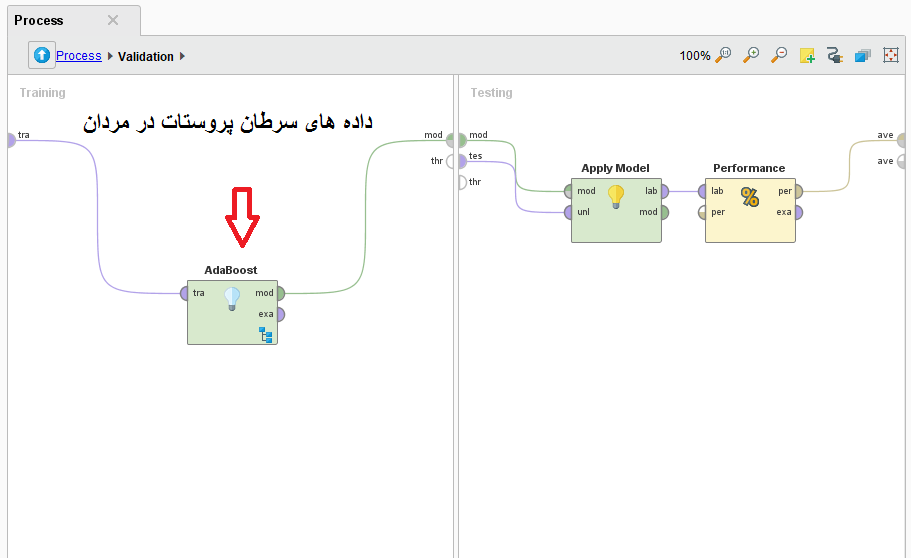Click the auto-wire connect ports plug icon
The width and height of the screenshot is (911, 558).
pyautogui.click(x=834, y=56)
